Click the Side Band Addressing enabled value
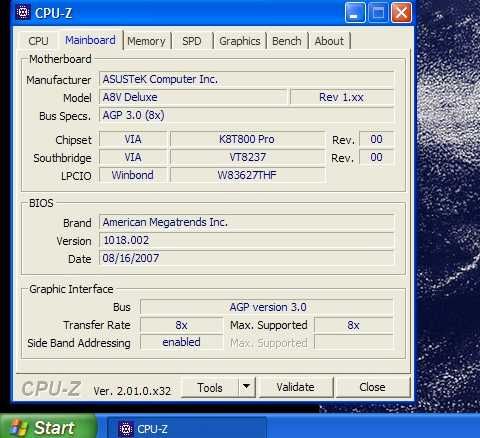 click(x=181, y=343)
